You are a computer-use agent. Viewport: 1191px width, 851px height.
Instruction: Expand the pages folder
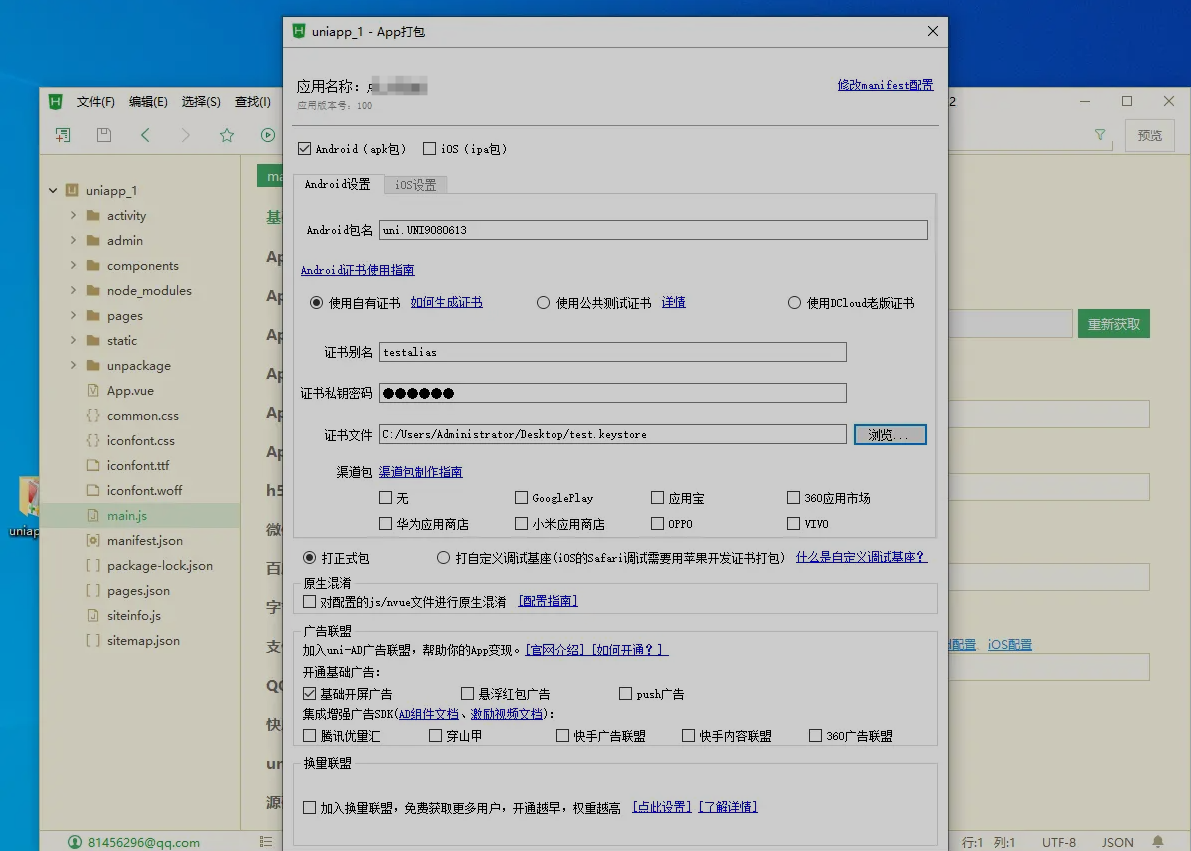[x=74, y=315]
